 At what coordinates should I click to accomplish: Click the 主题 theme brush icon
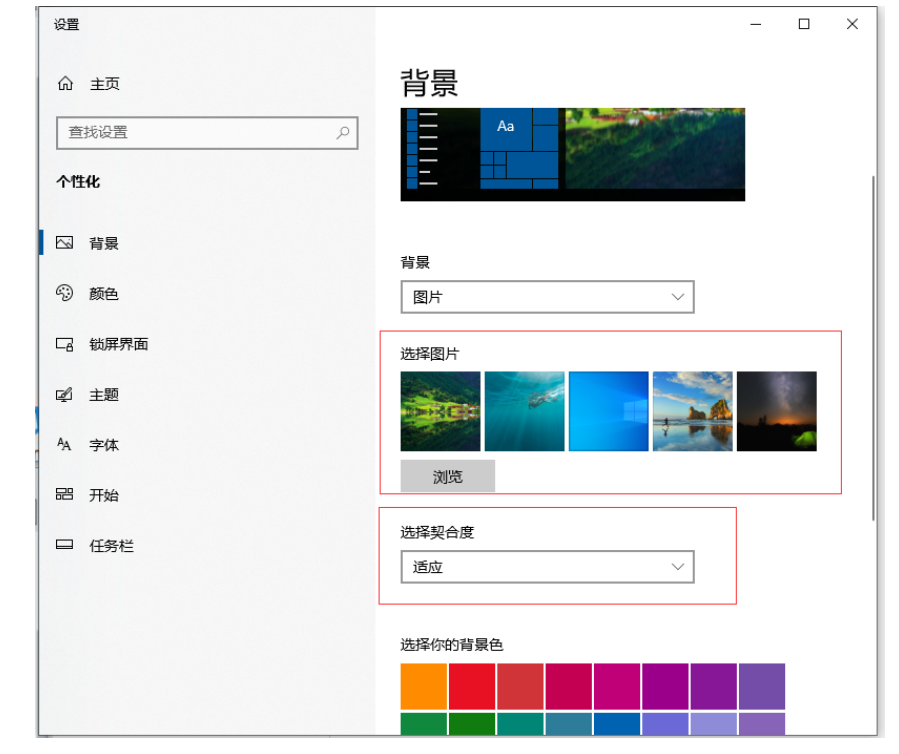[x=65, y=394]
